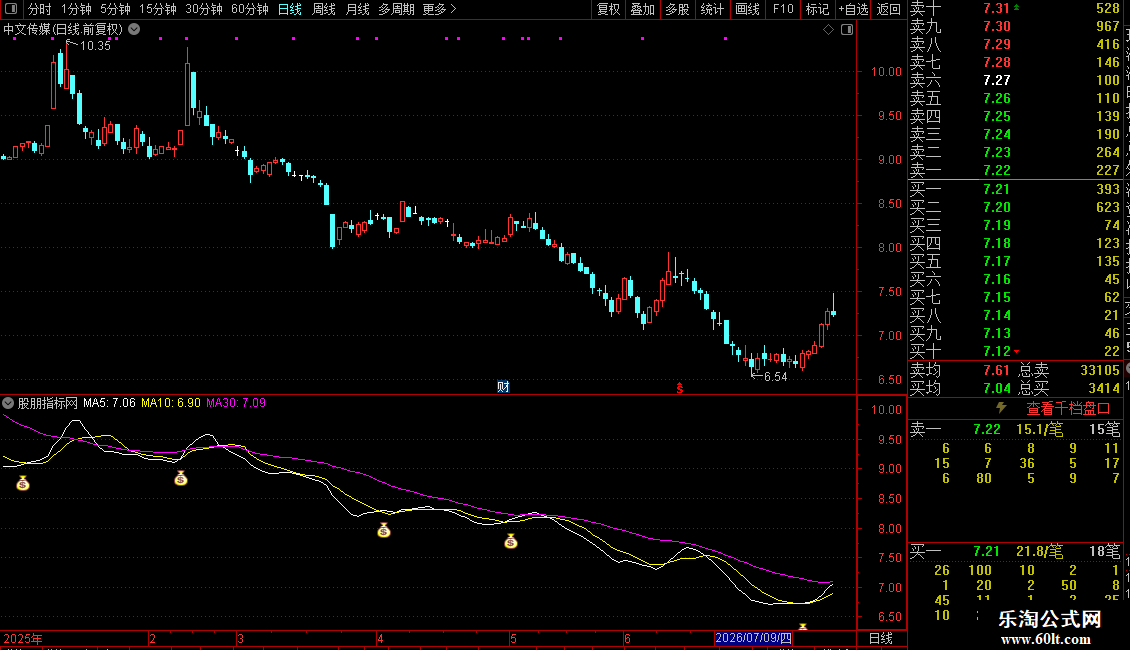This screenshot has height=650, width=1130.
Task: Click the 6.54 low price label
Action: coord(775,377)
